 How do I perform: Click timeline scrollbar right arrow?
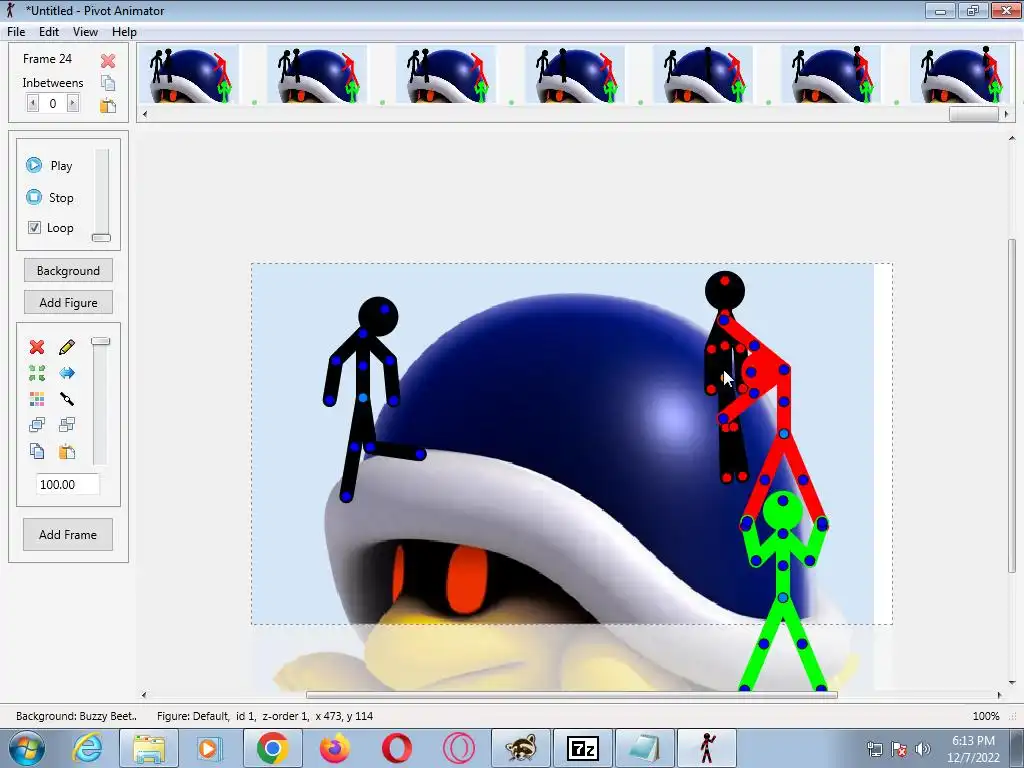pos(1006,114)
